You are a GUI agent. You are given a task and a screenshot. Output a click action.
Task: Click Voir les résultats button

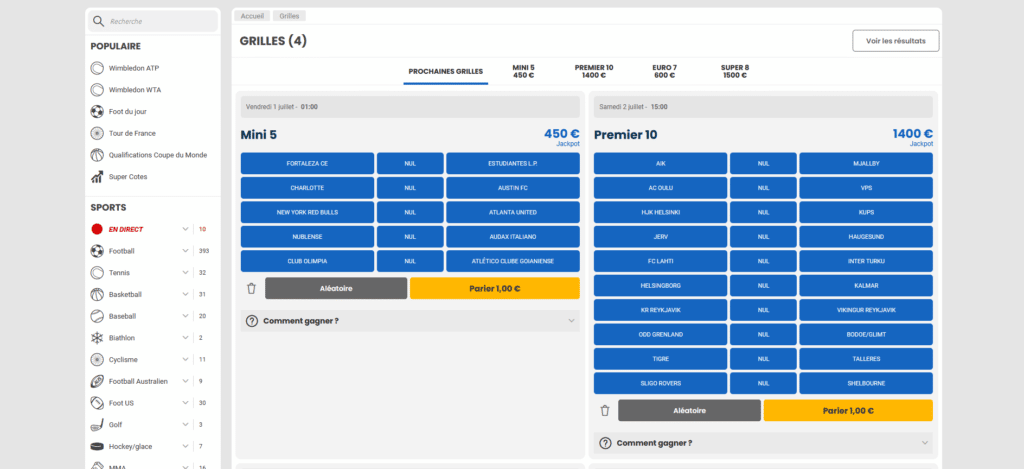896,40
